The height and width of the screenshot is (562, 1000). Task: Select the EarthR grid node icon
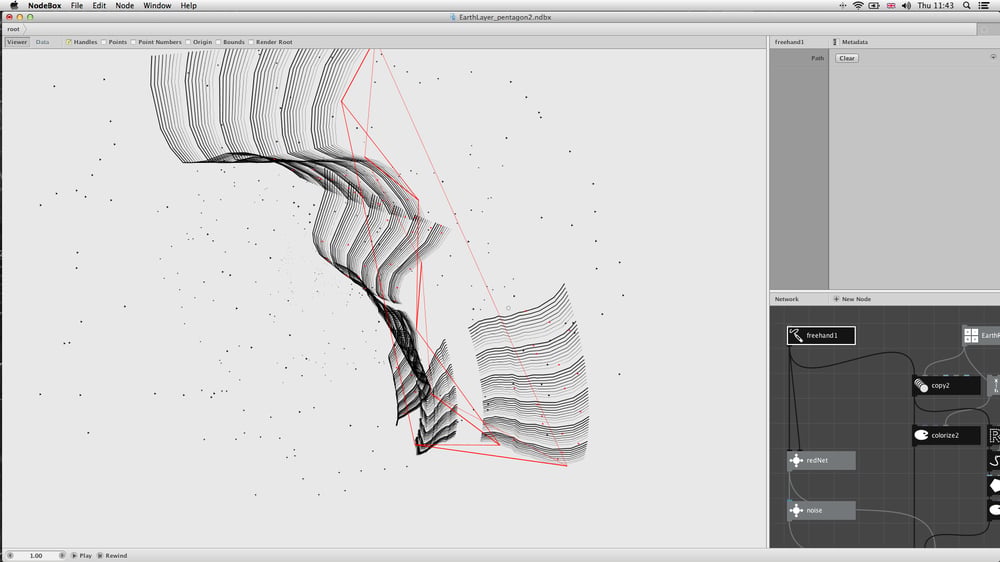[971, 336]
